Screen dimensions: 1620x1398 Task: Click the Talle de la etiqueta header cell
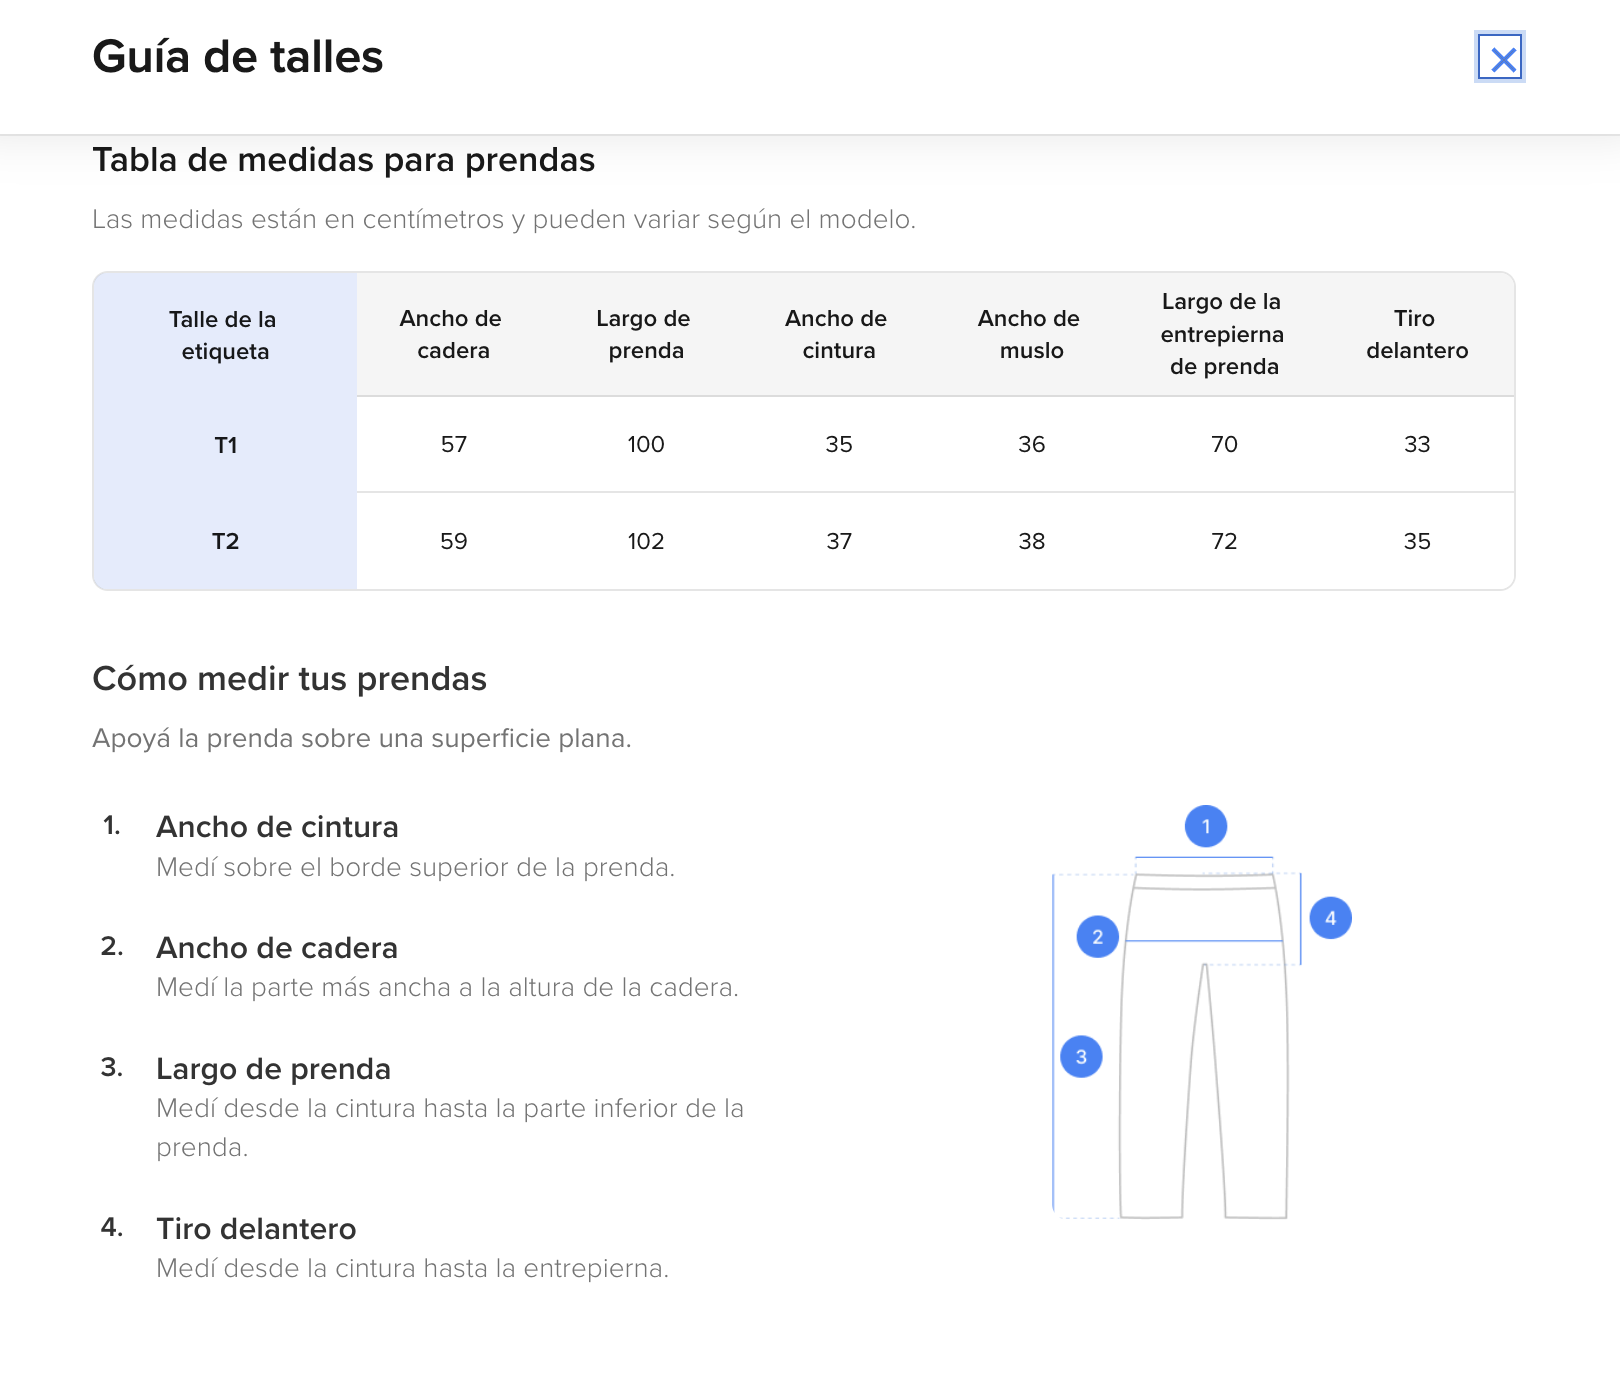point(225,335)
